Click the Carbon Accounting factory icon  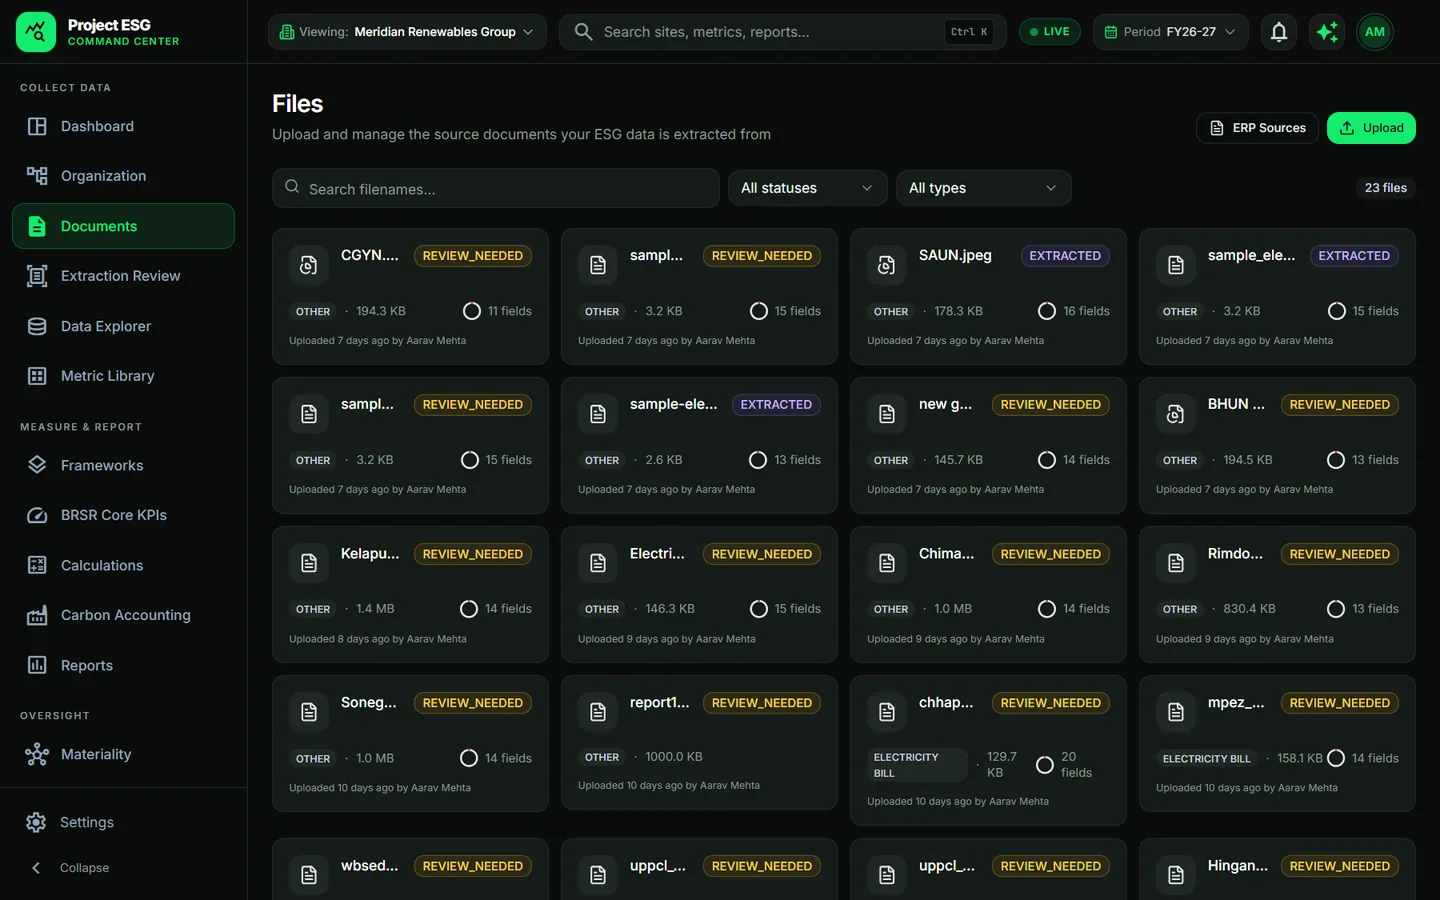click(x=37, y=615)
